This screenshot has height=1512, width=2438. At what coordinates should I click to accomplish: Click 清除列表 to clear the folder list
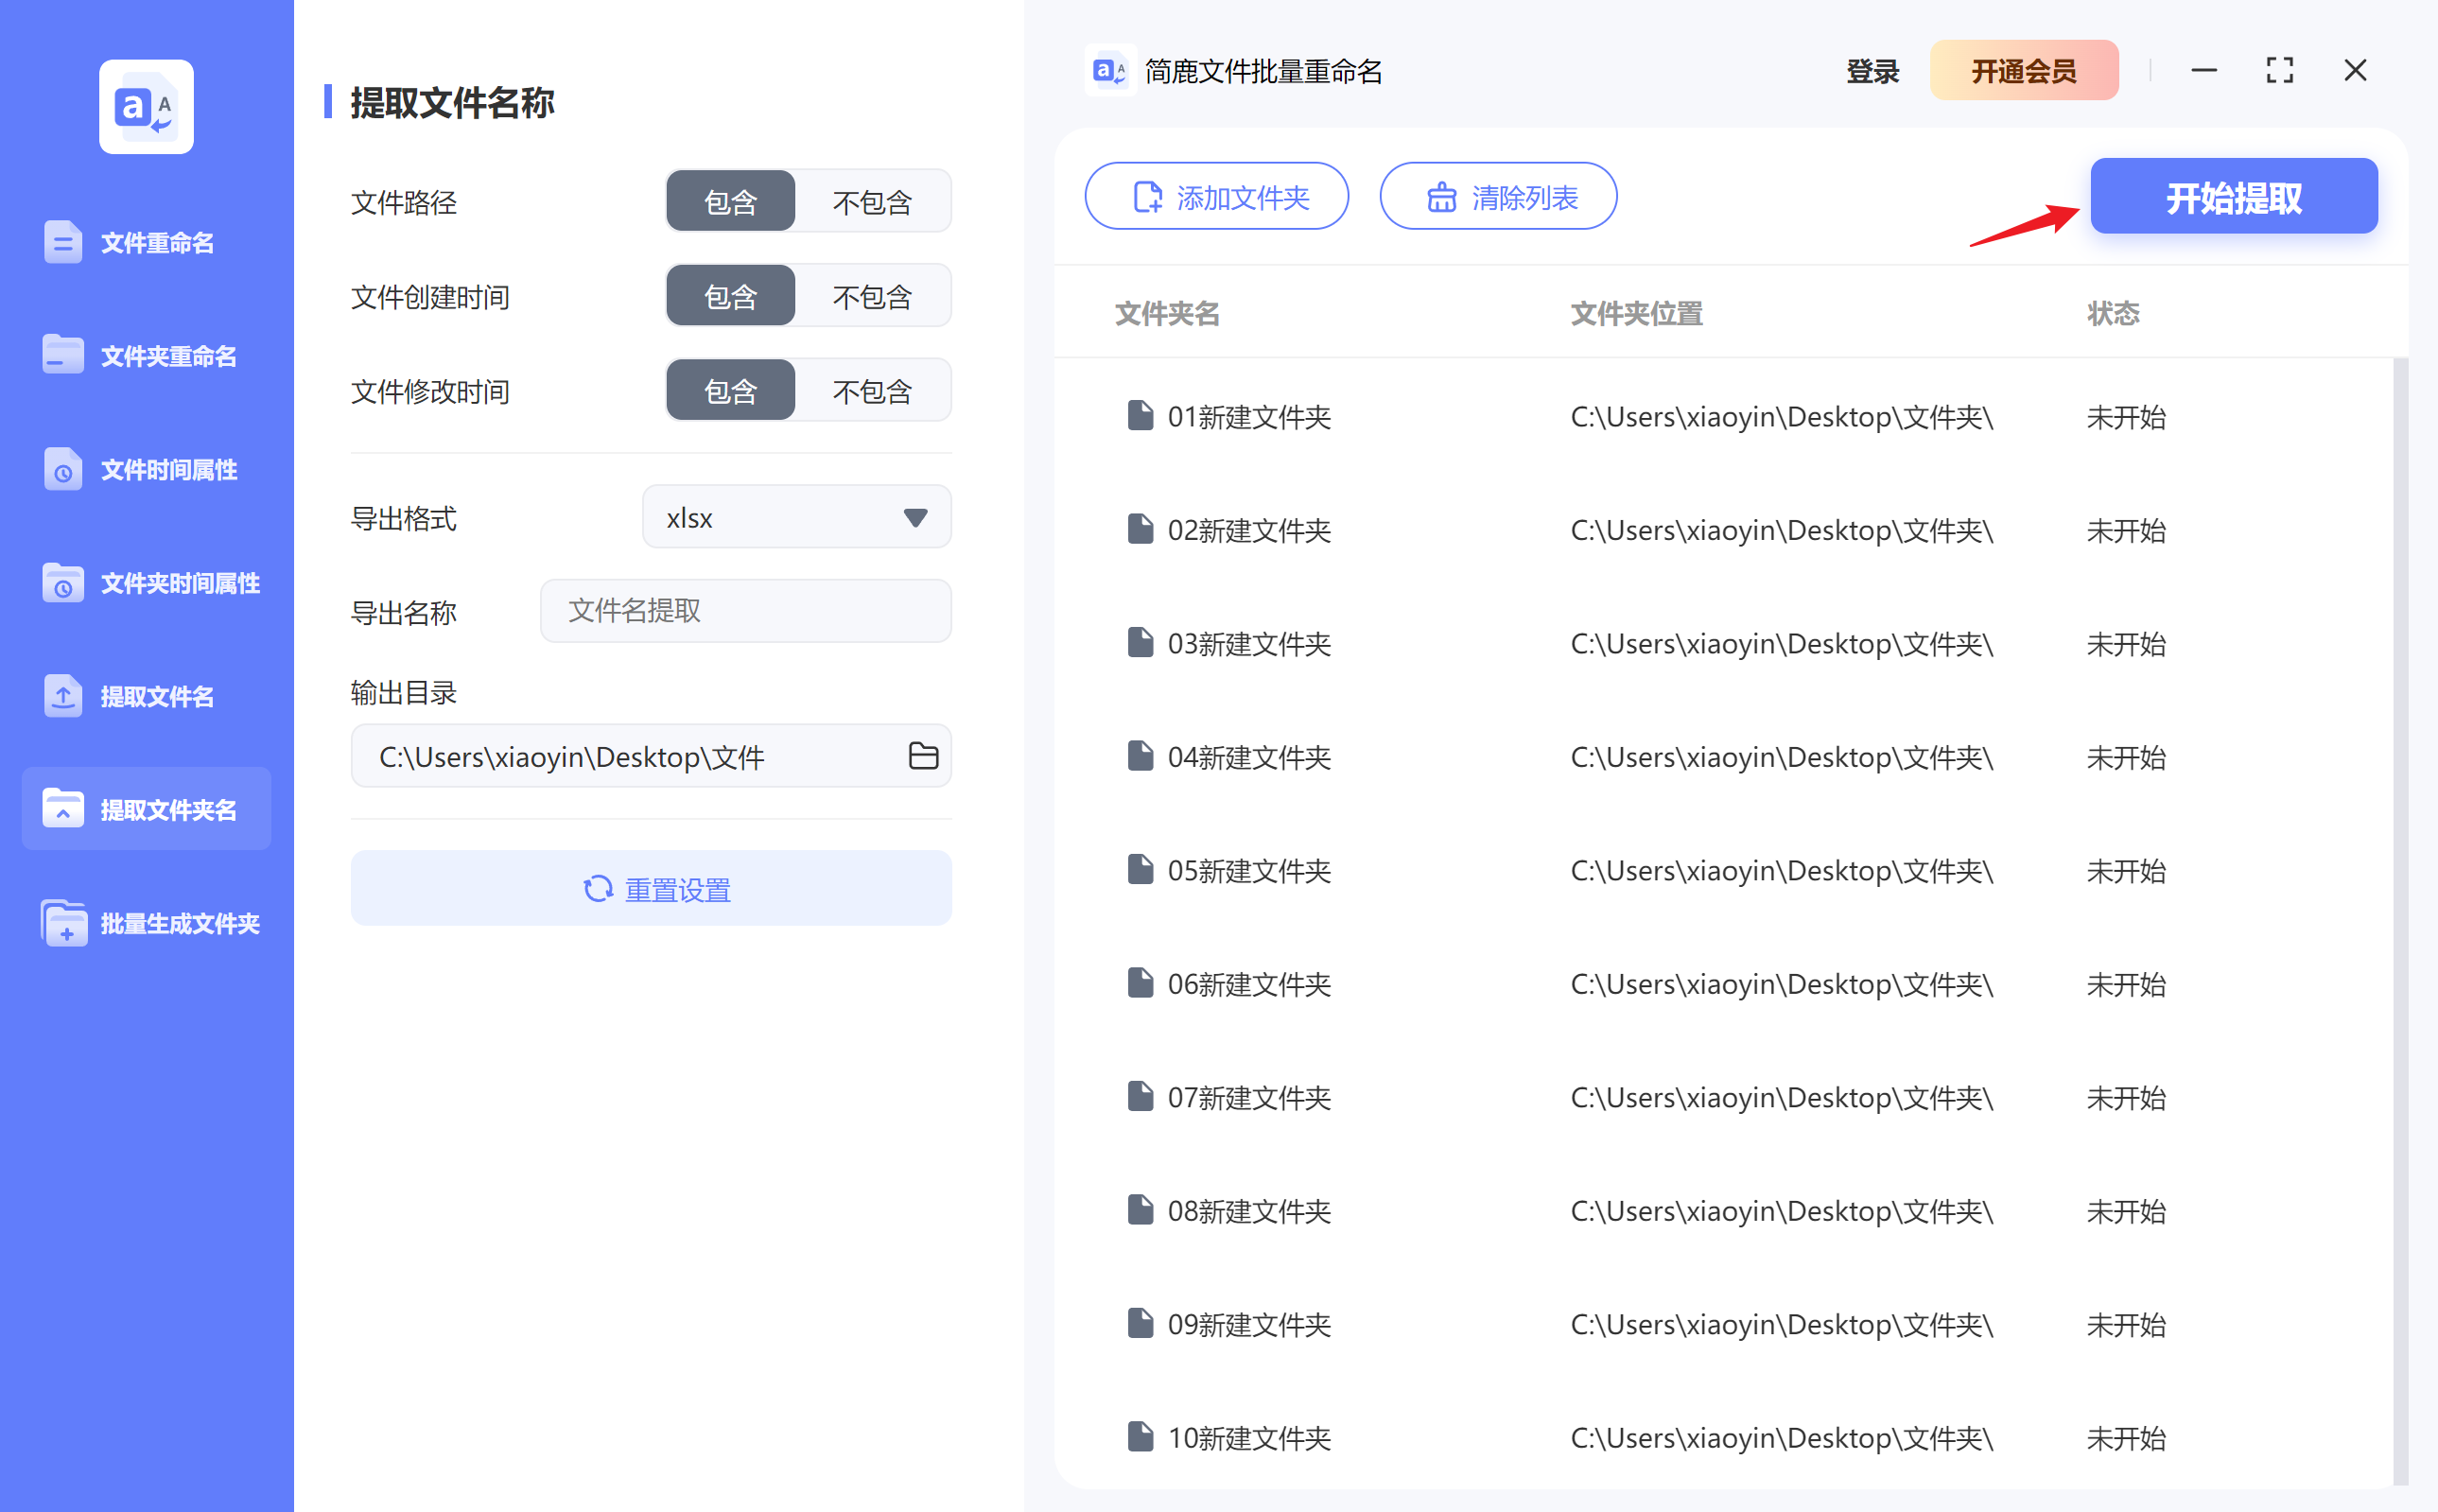coord(1498,196)
